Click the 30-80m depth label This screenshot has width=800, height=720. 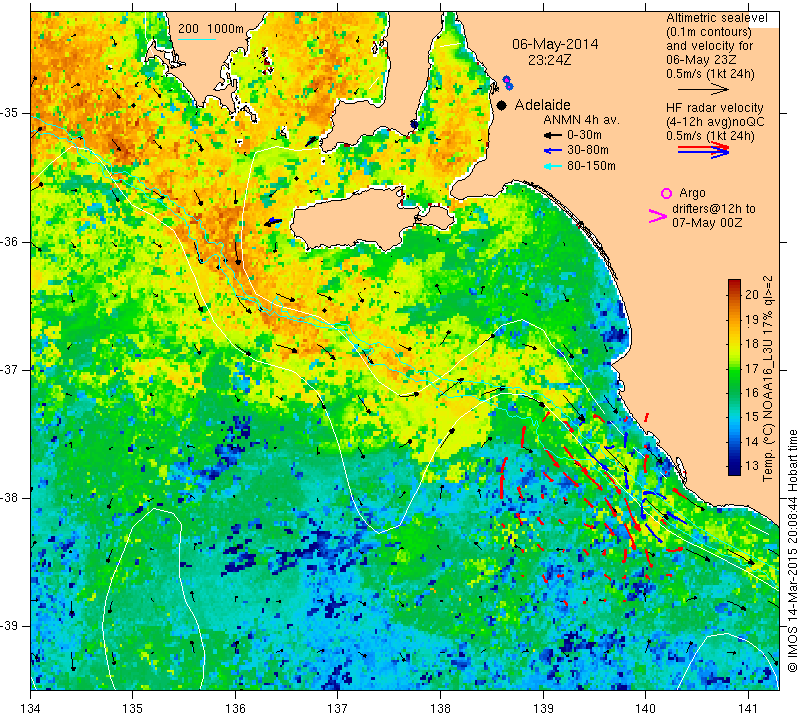[x=588, y=151]
